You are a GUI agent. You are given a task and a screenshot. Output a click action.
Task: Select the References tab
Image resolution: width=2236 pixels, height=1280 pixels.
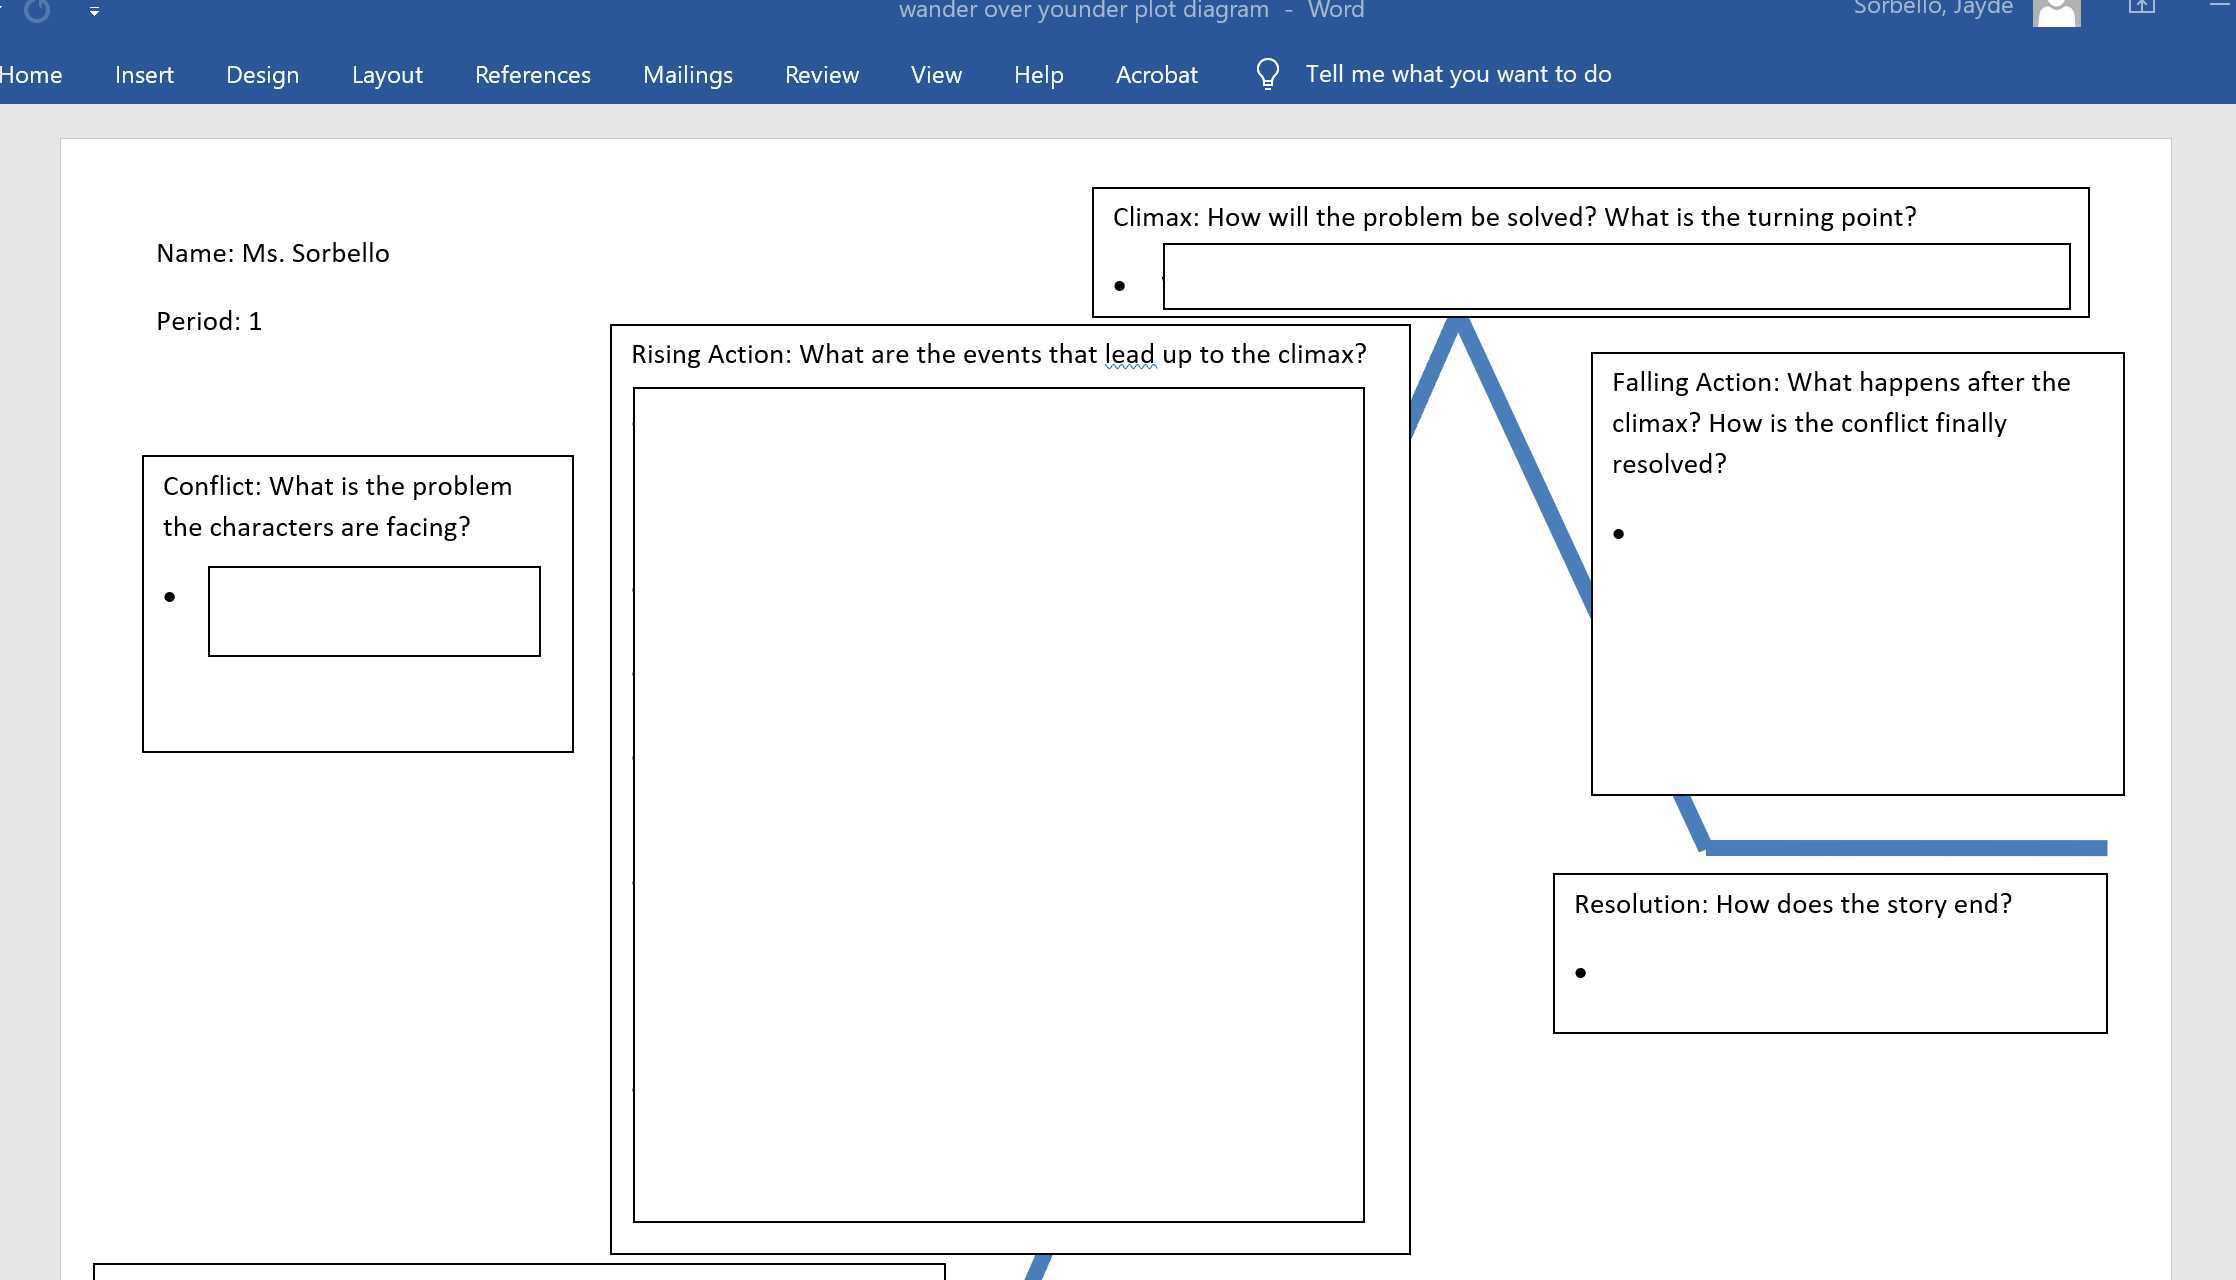[532, 75]
